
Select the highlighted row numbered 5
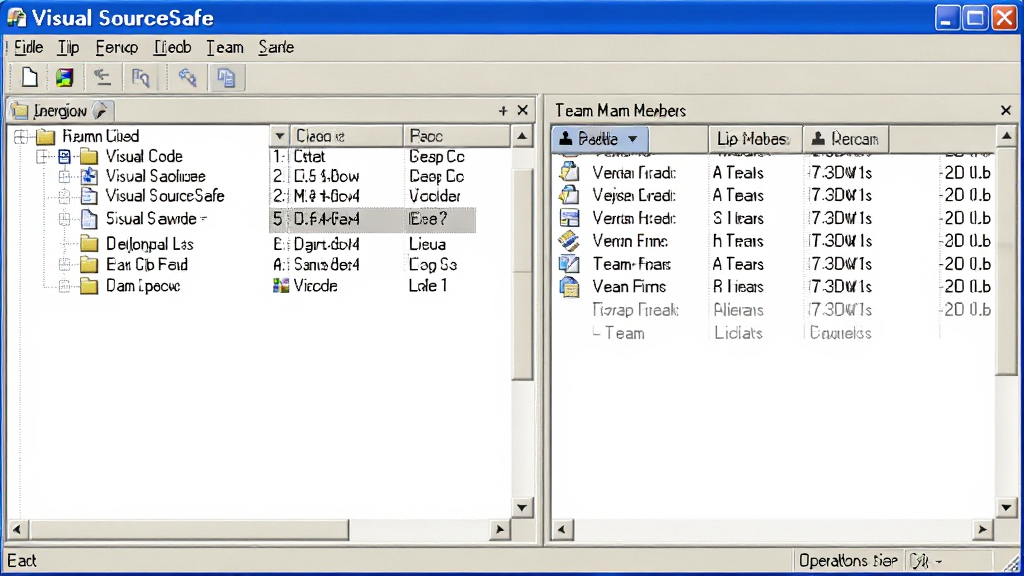(x=372, y=219)
